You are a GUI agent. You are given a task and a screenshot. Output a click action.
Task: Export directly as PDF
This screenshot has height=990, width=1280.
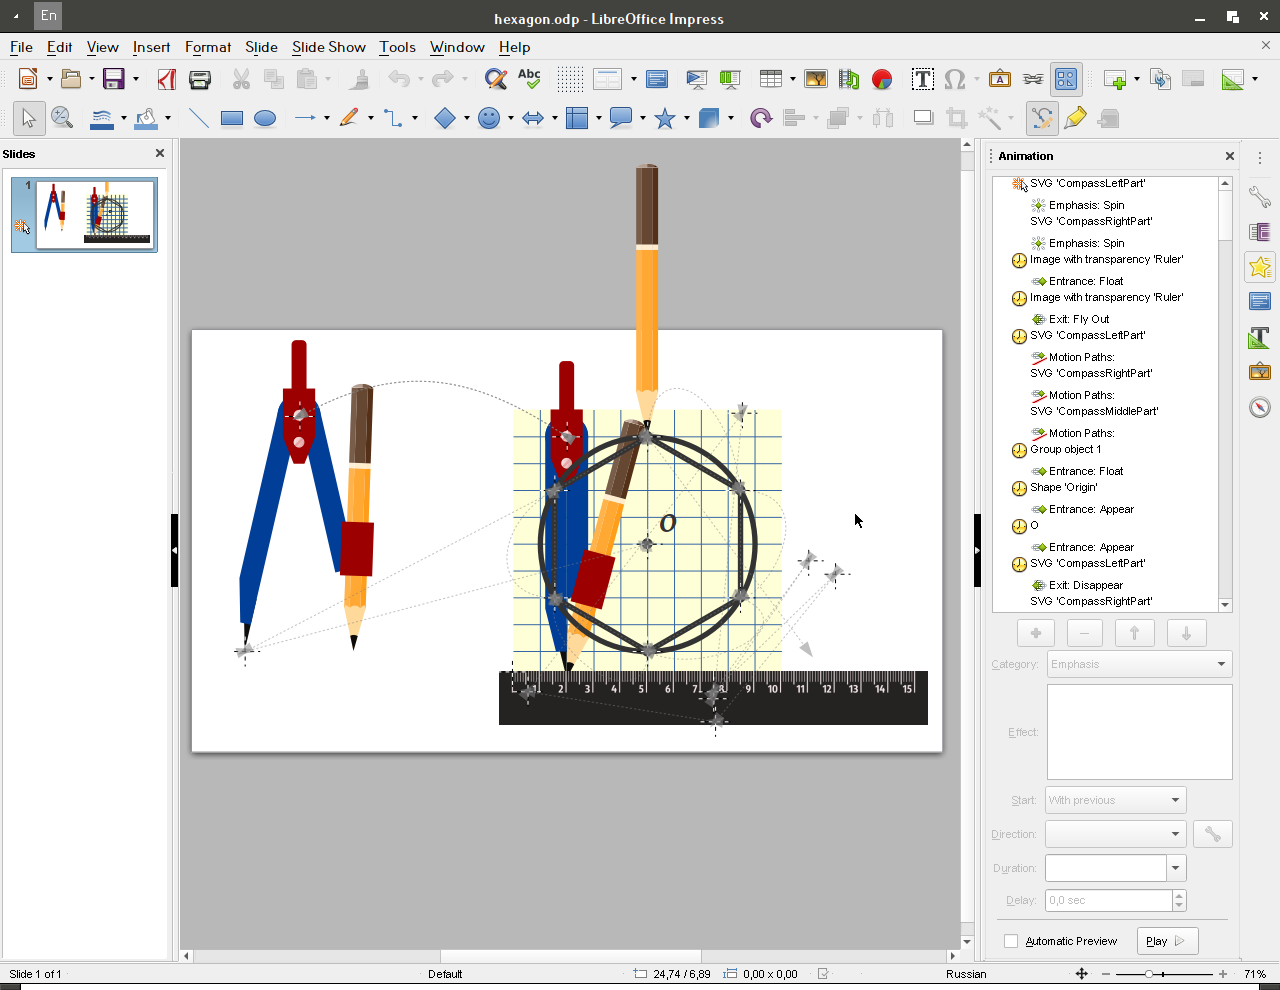point(167,79)
